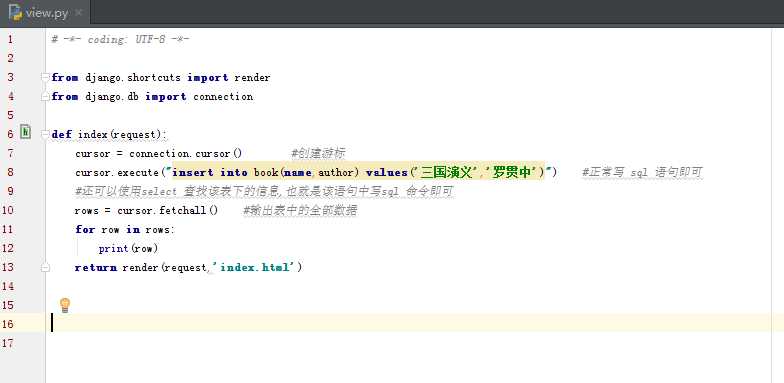Collapse the import block fold at line 3
Image resolution: width=784 pixels, height=383 pixels.
46,77
